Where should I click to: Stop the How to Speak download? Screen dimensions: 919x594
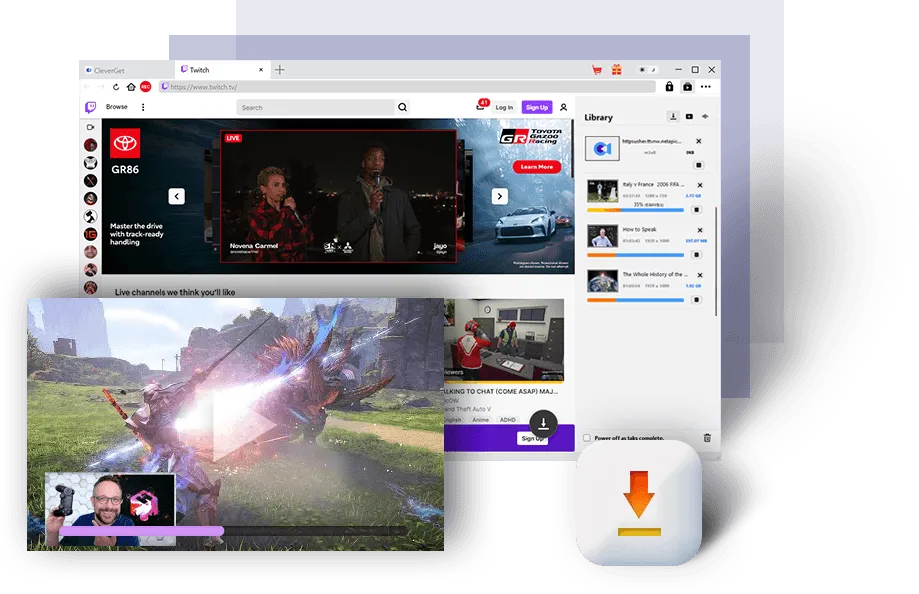tap(696, 255)
